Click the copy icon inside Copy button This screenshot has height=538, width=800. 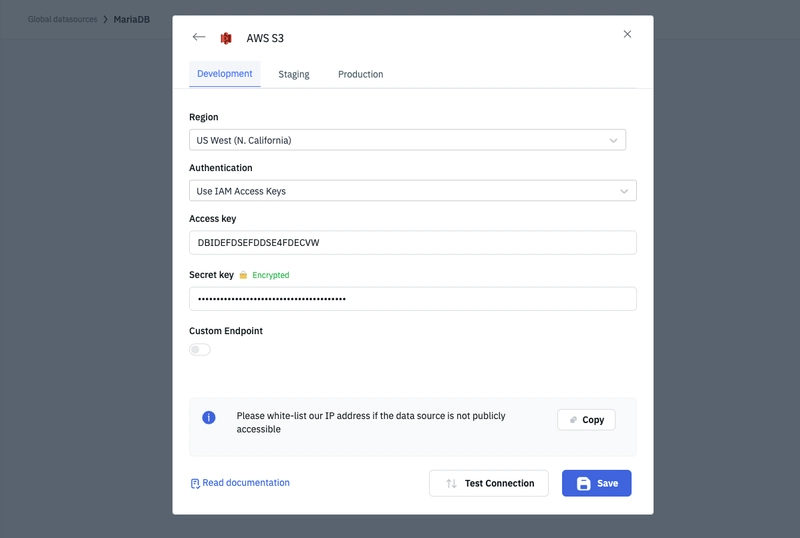pyautogui.click(x=573, y=420)
